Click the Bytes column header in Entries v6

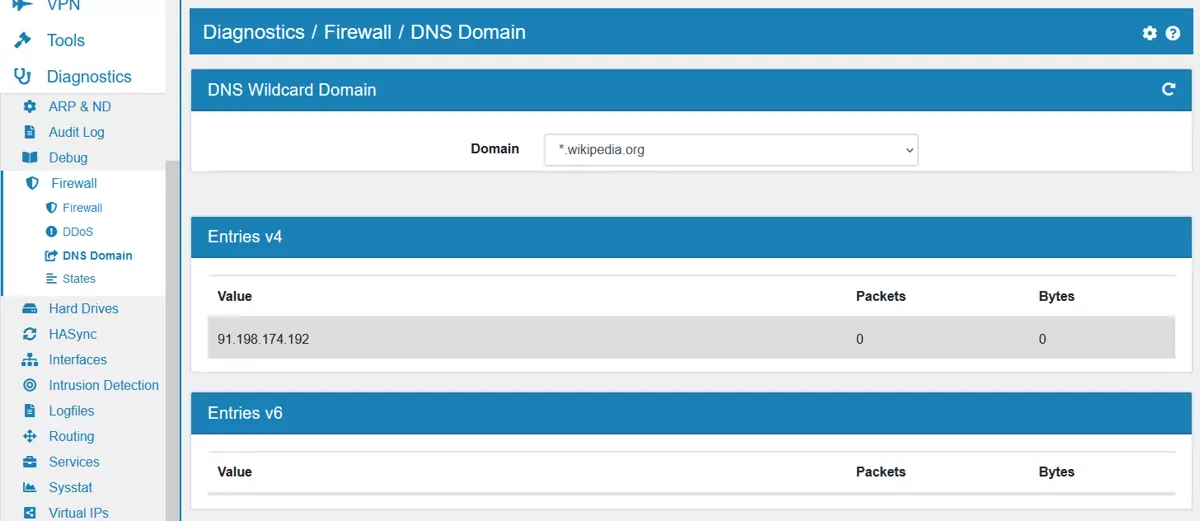point(1057,472)
